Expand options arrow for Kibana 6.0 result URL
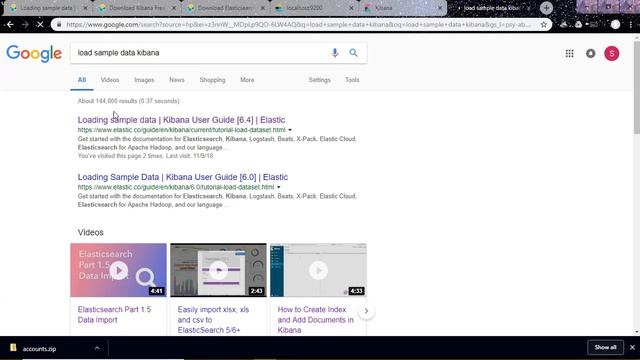 click(278, 187)
